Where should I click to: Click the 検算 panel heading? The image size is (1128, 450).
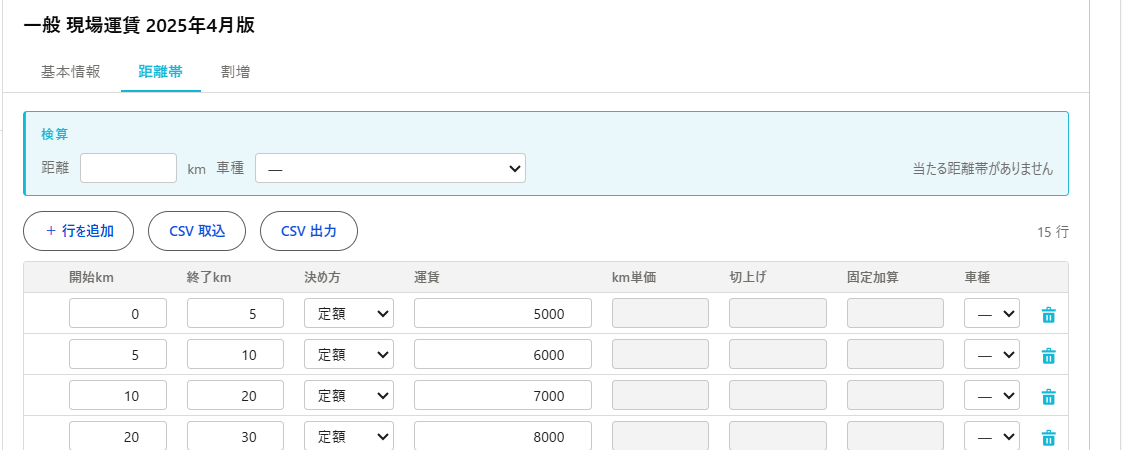click(x=55, y=134)
